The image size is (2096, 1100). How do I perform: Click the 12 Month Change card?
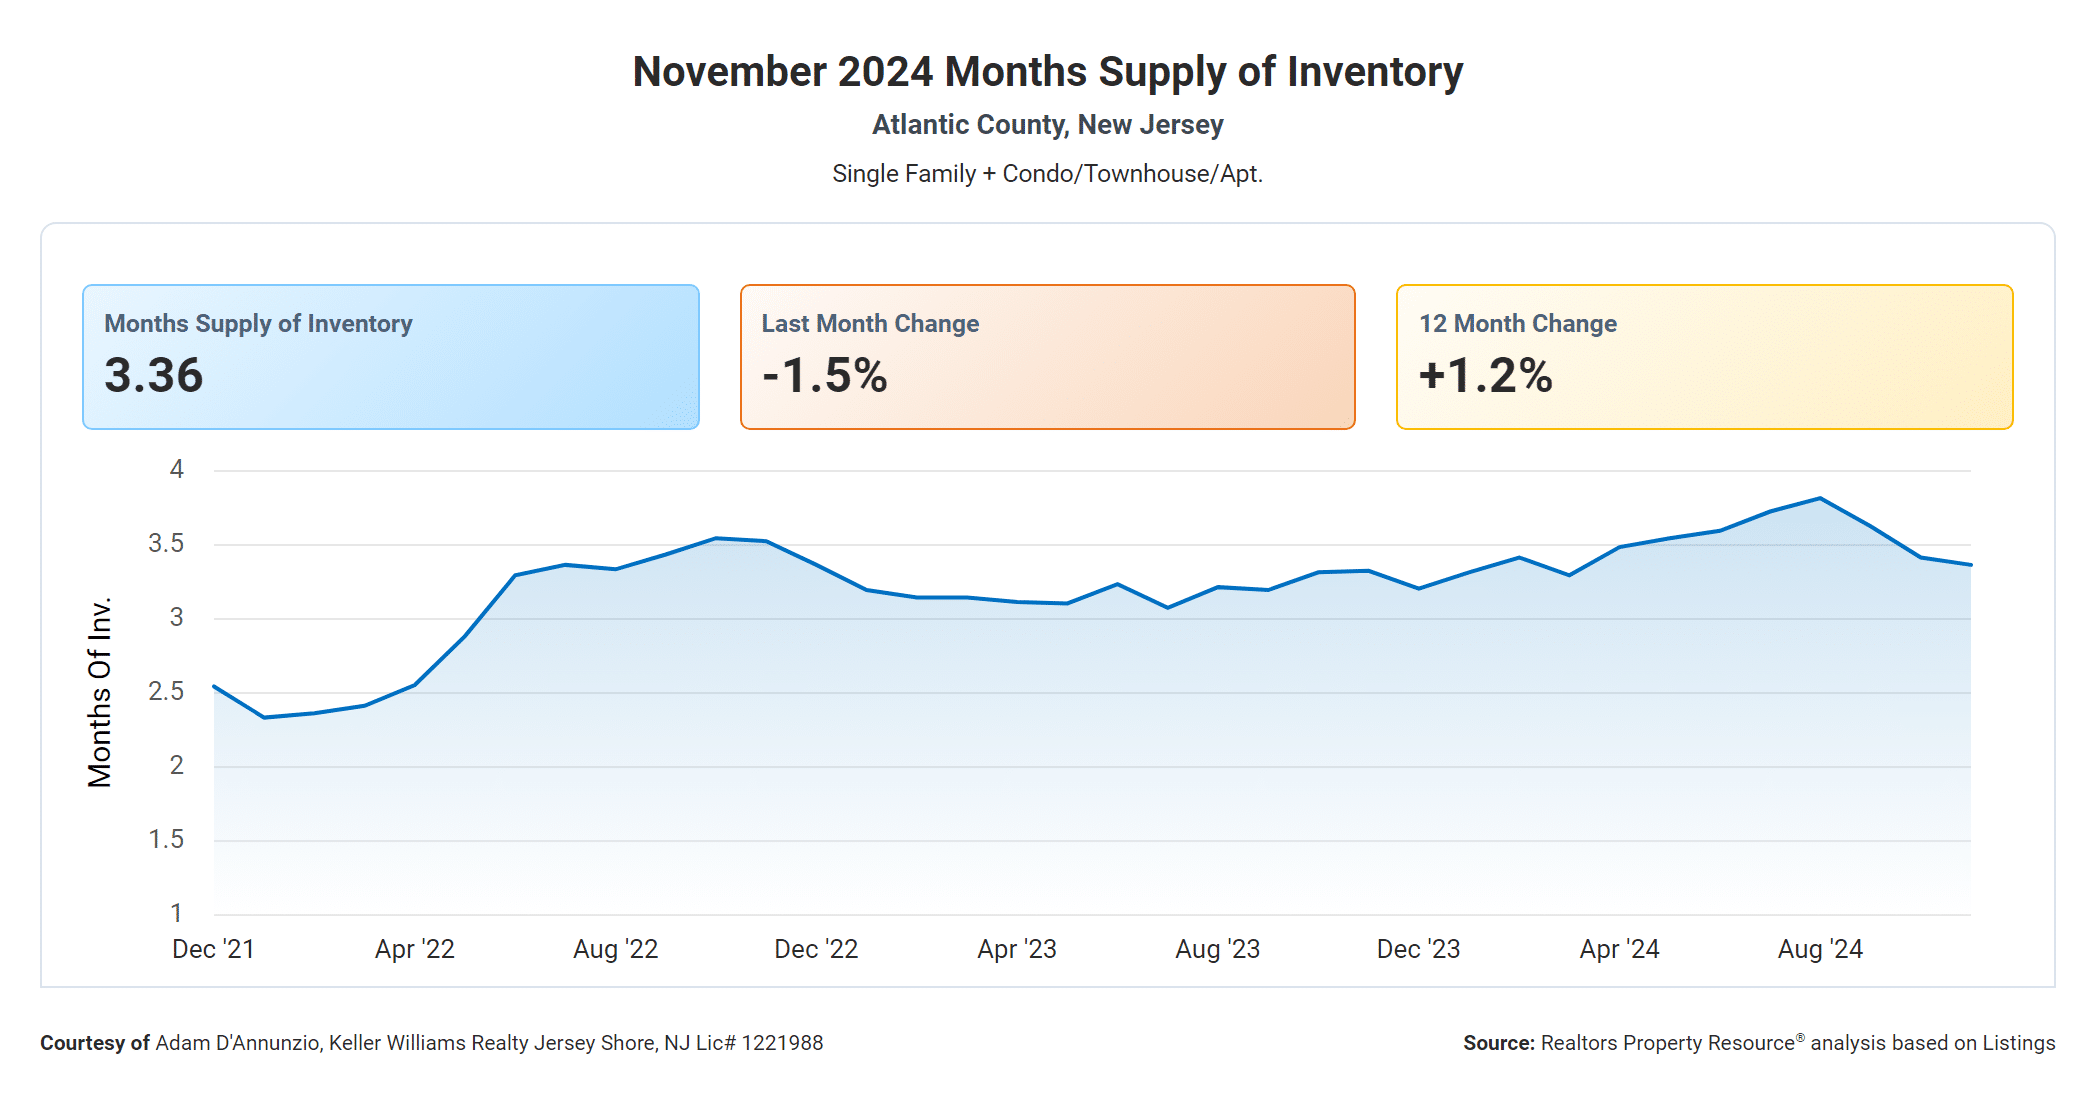tap(1704, 357)
